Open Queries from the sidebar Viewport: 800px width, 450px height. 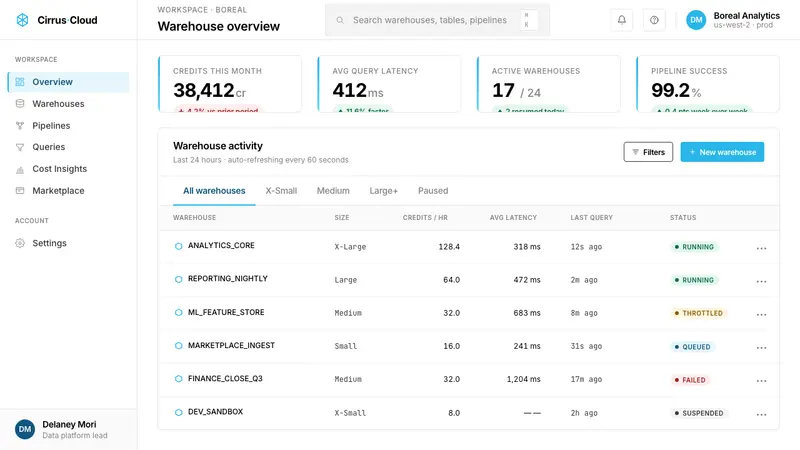[x=68, y=147]
